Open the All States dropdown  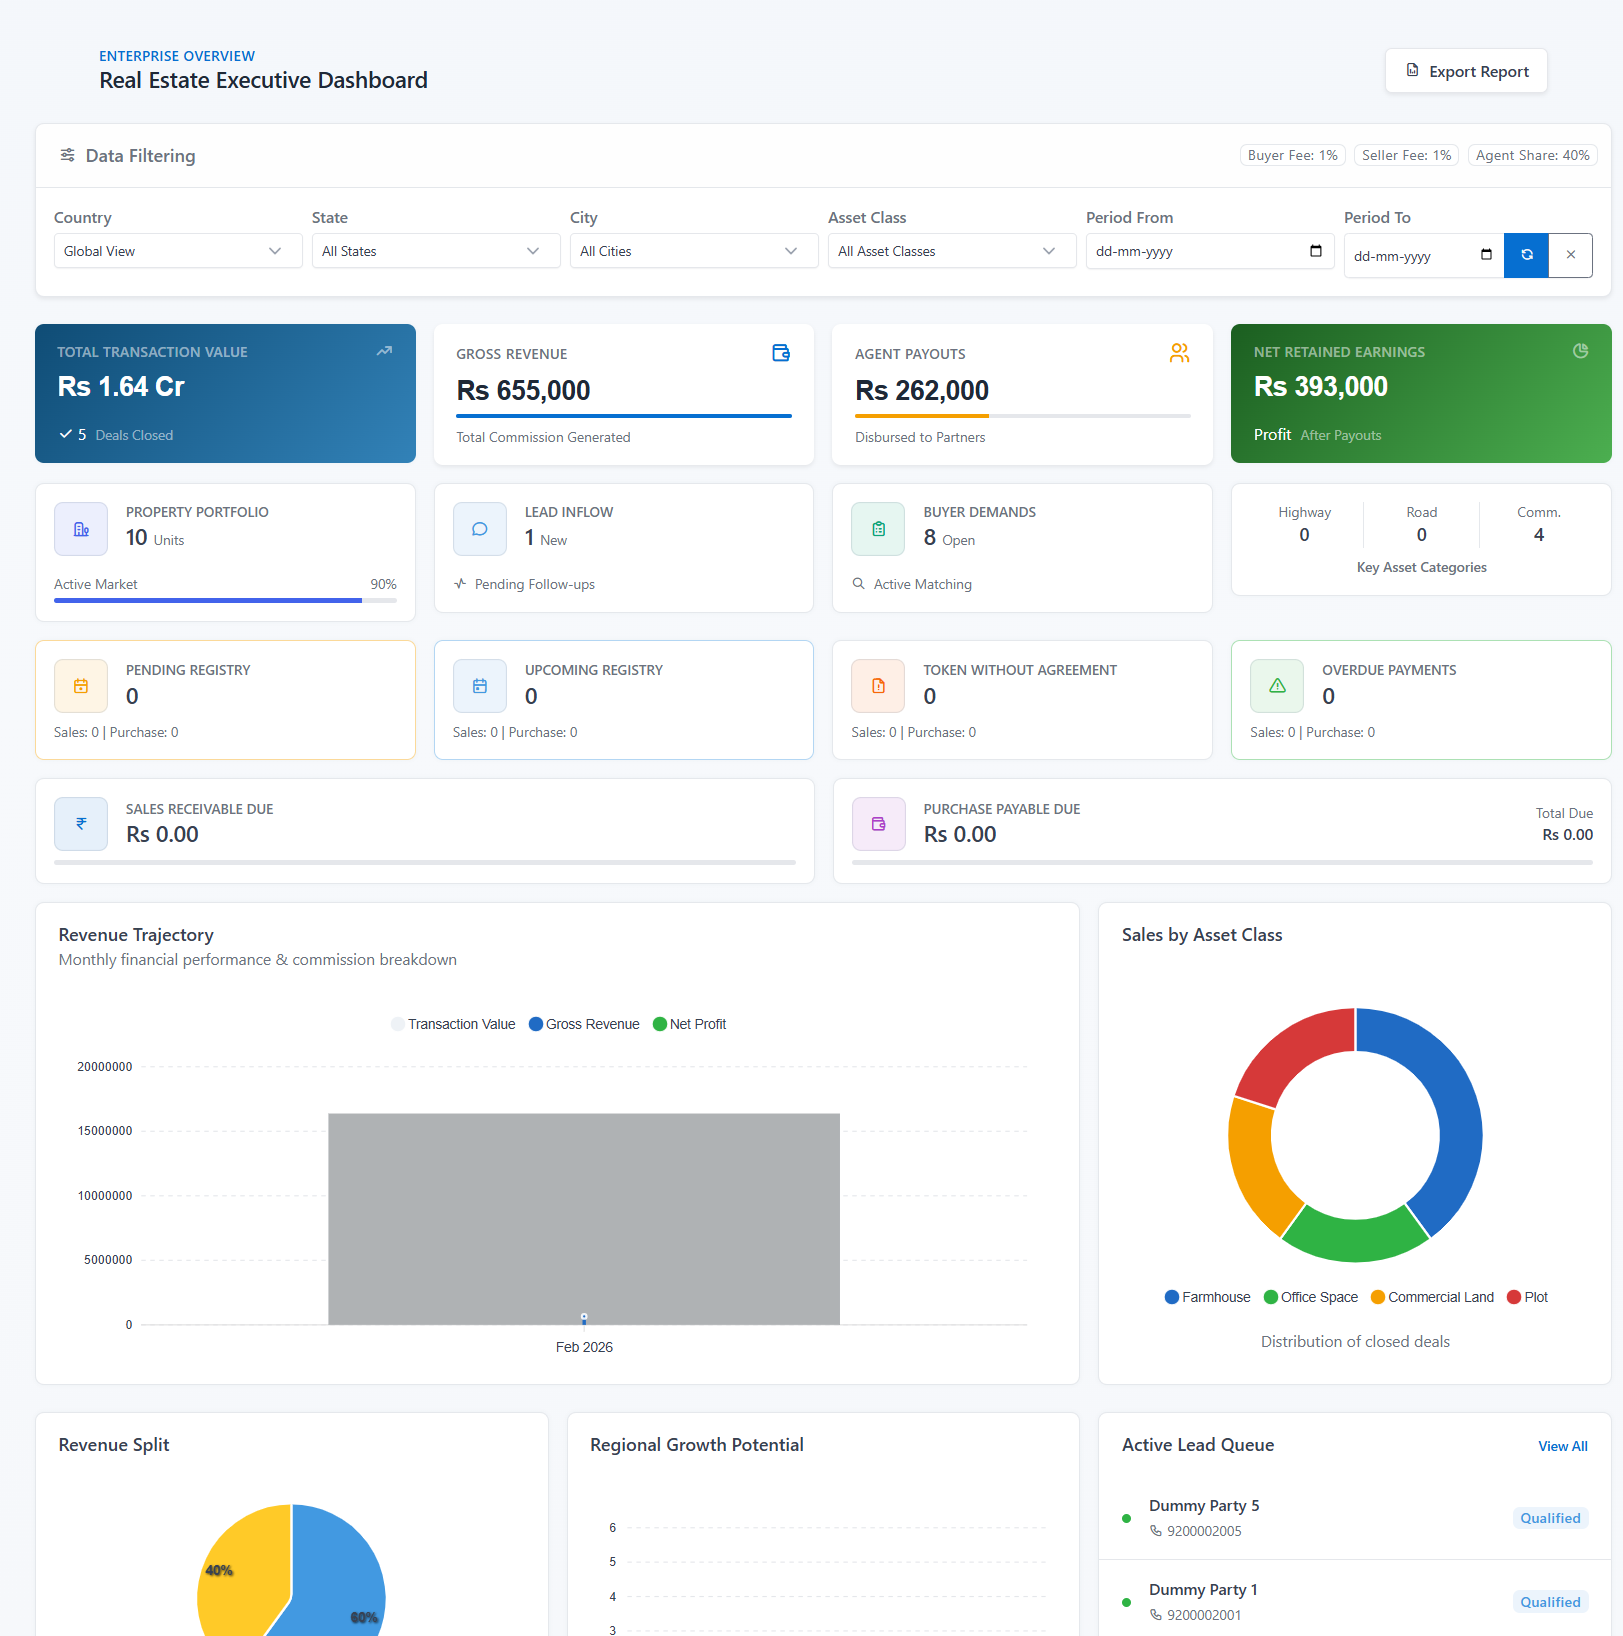pyautogui.click(x=436, y=251)
